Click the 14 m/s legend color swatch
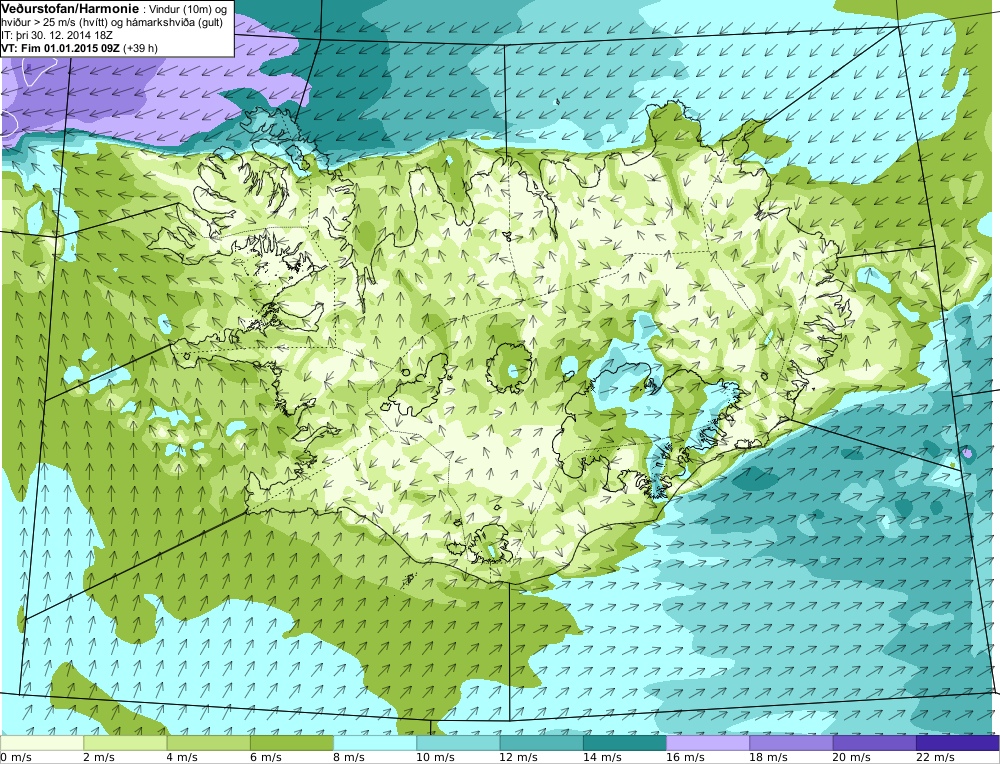 (x=624, y=743)
